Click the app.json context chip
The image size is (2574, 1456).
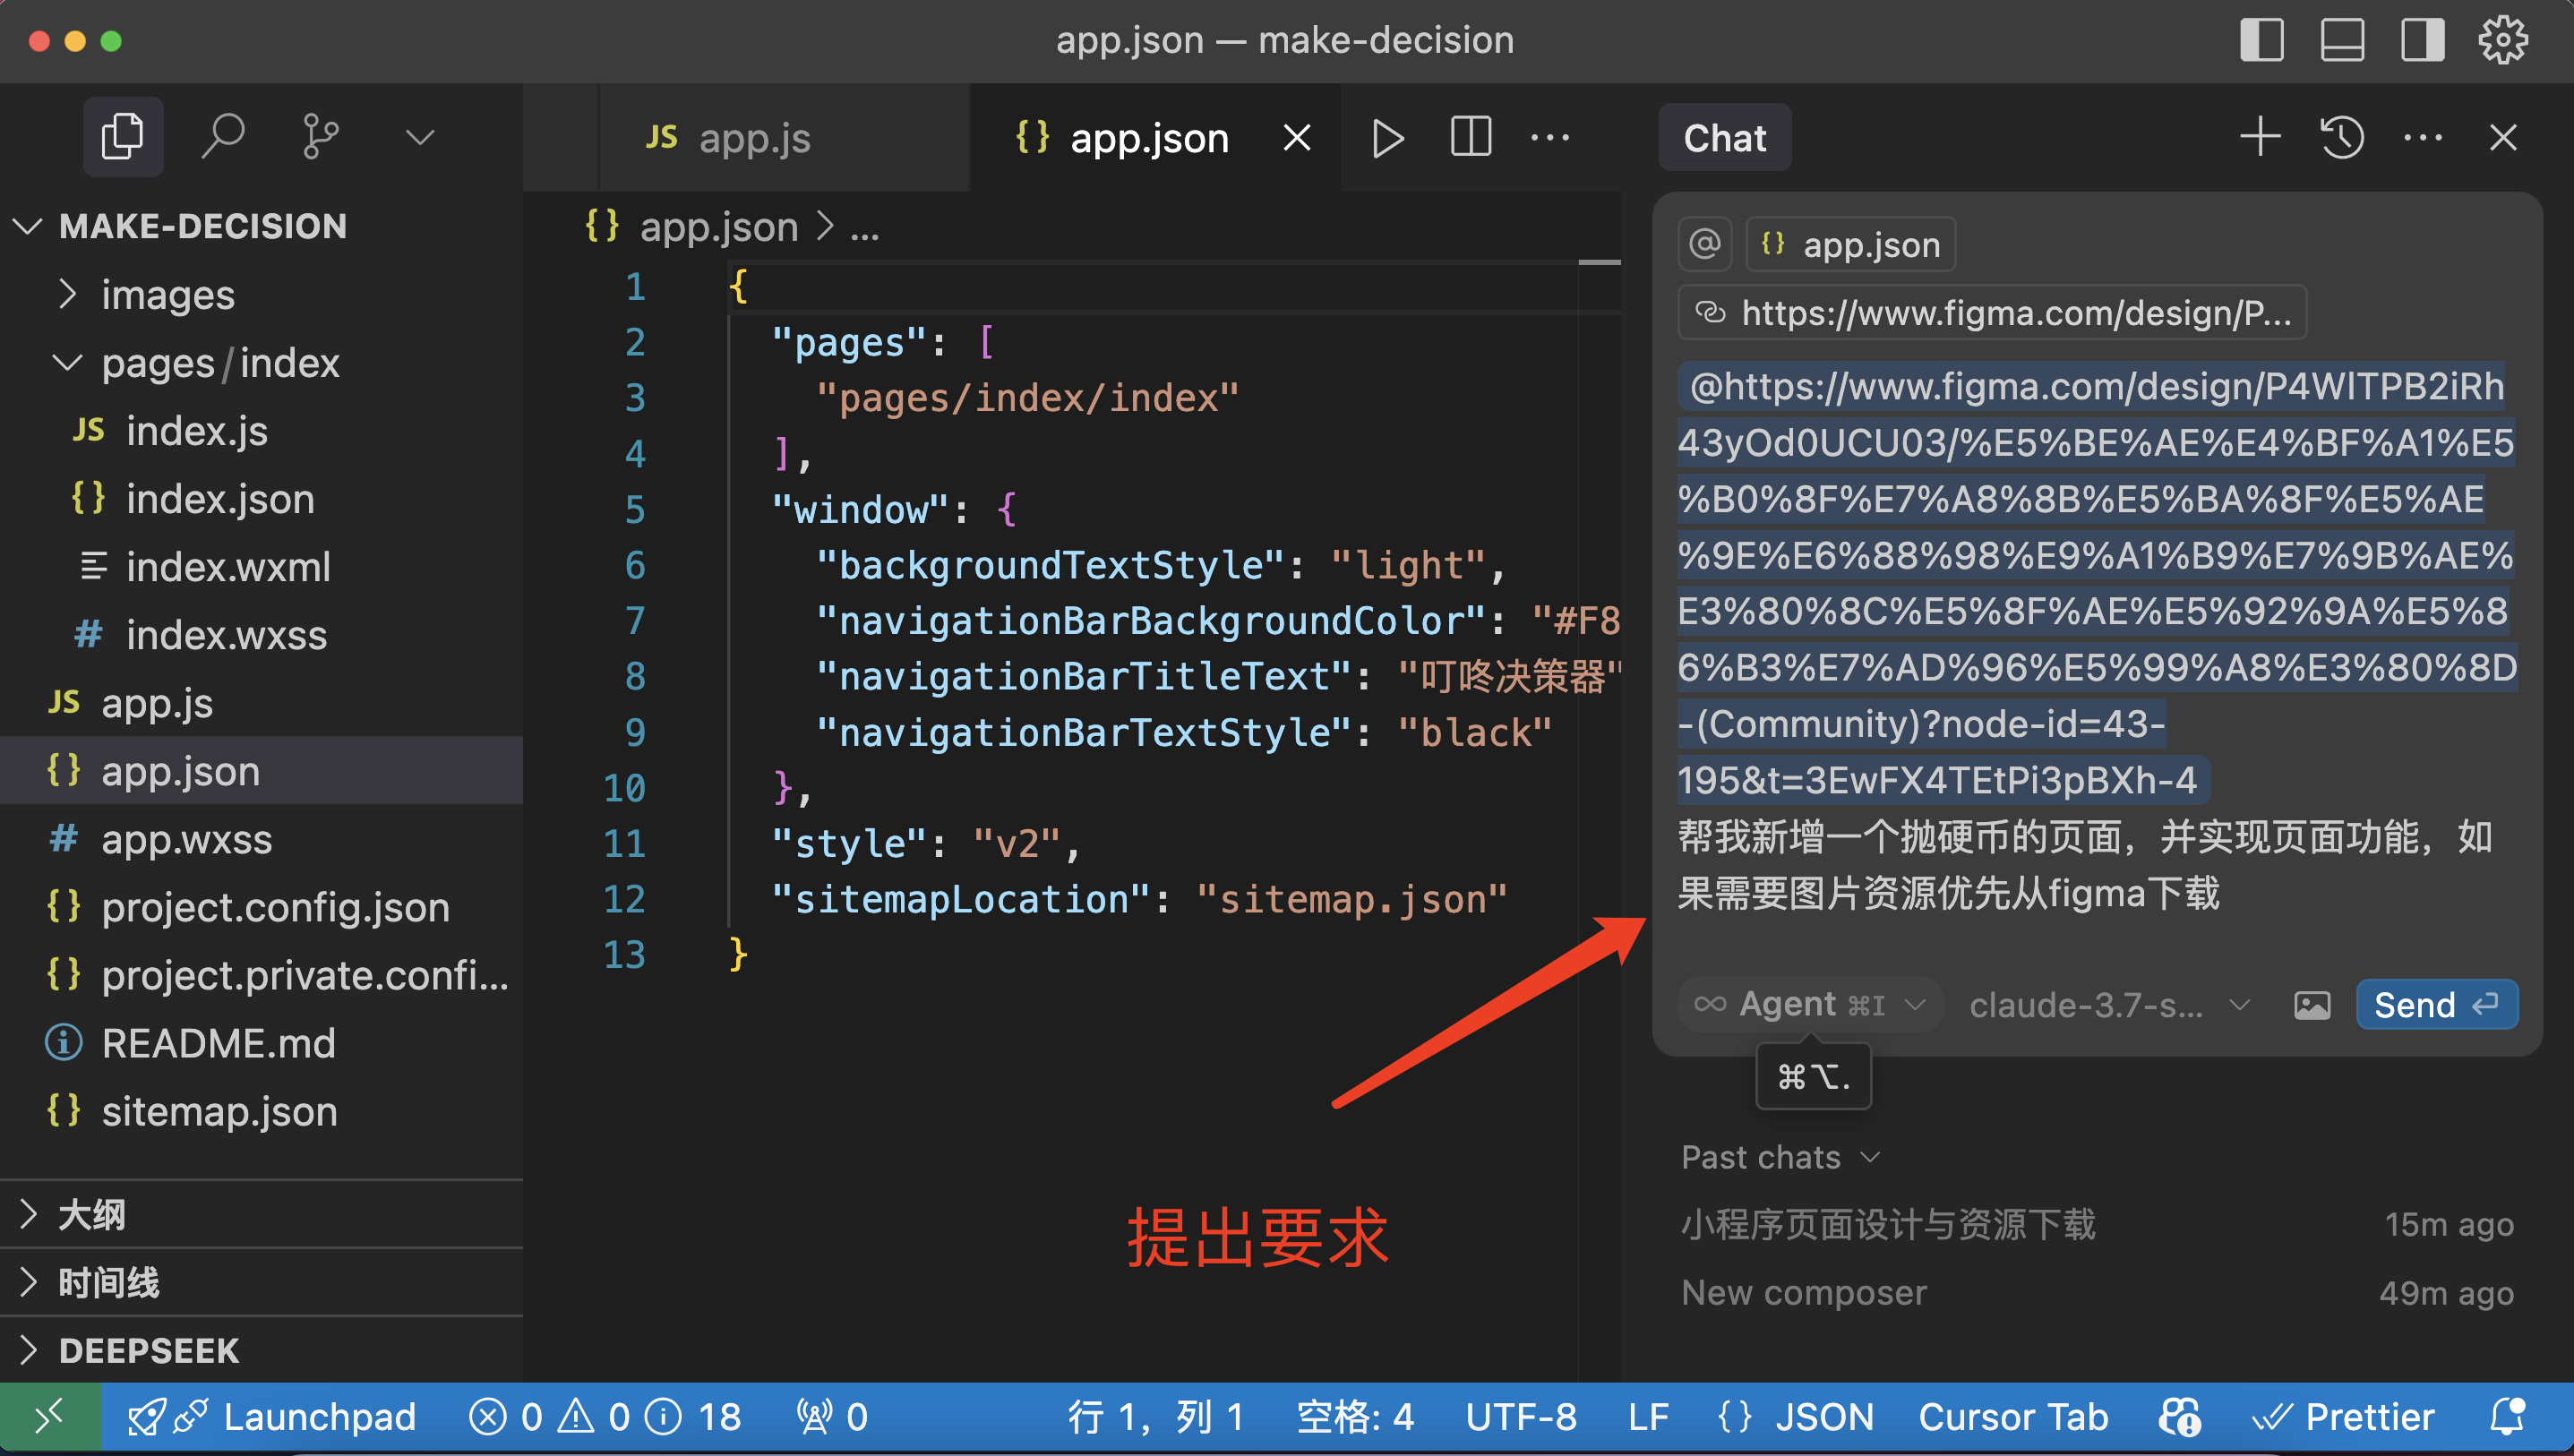click(x=1850, y=244)
